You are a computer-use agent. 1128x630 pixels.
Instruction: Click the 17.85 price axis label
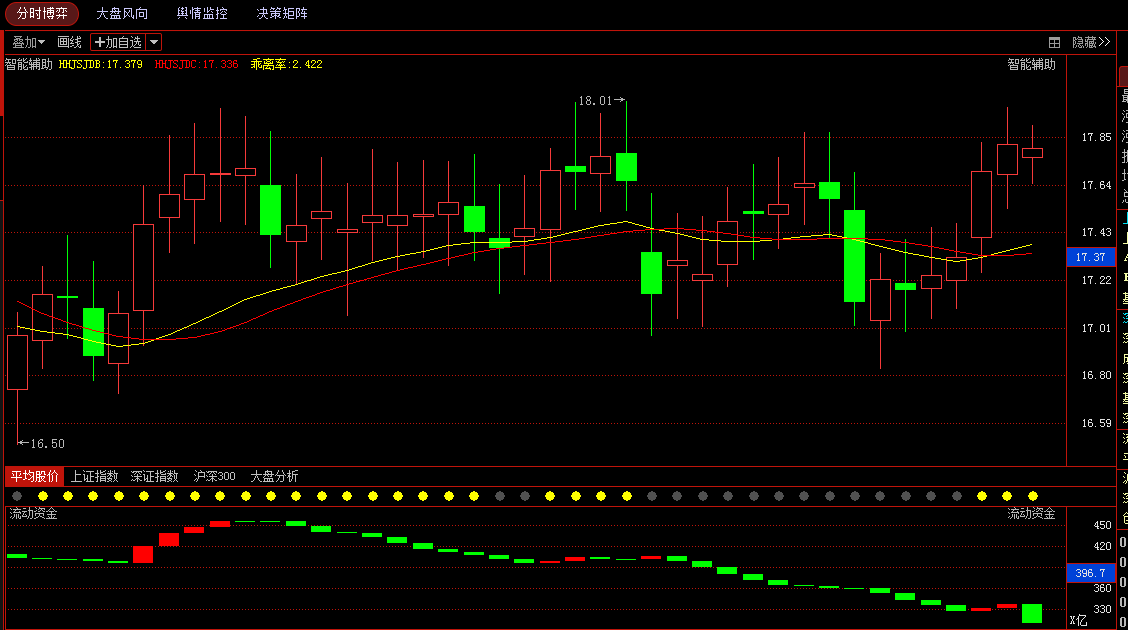[1096, 137]
